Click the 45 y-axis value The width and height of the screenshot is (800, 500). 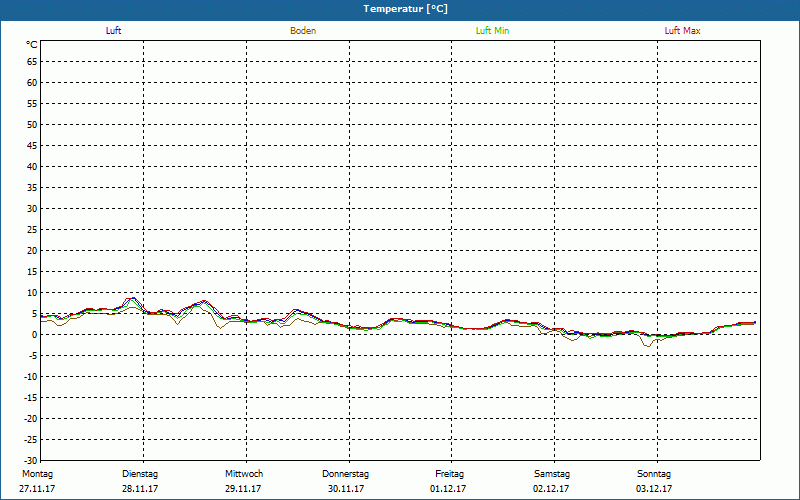[32, 145]
